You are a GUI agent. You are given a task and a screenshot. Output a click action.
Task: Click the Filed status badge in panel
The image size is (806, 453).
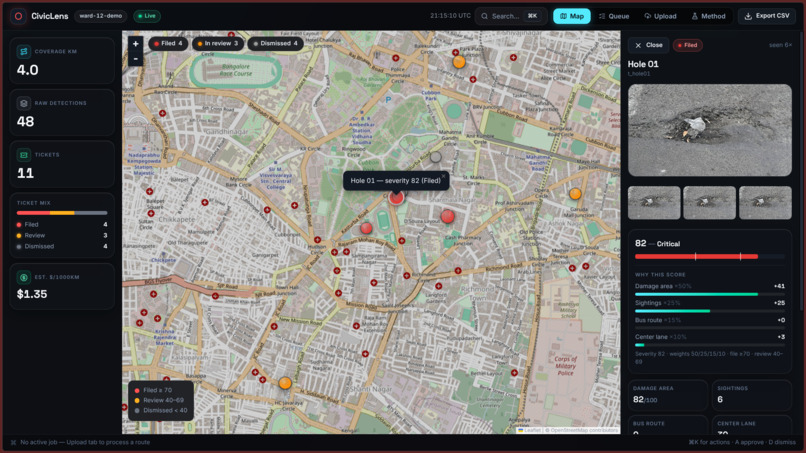pyautogui.click(x=687, y=45)
